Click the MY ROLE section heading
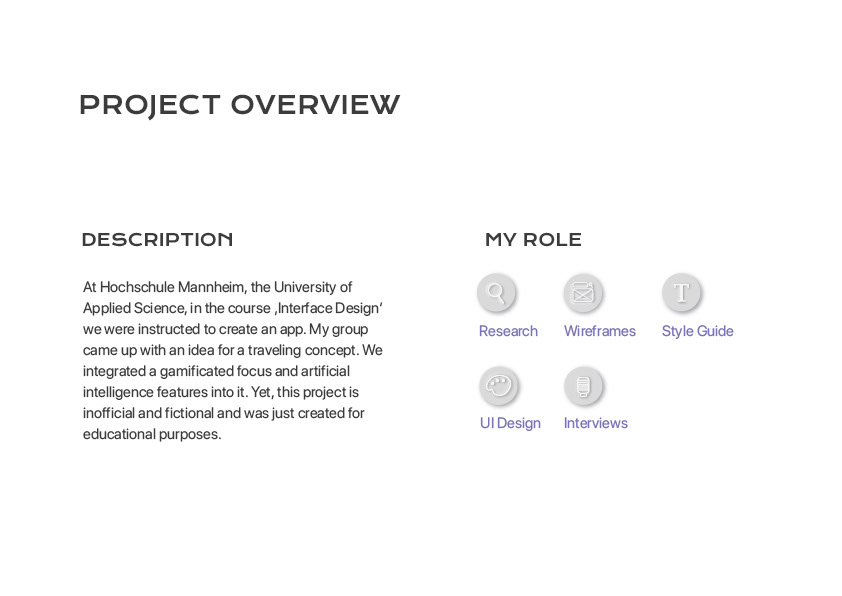This screenshot has height=596, width=842. coord(533,239)
